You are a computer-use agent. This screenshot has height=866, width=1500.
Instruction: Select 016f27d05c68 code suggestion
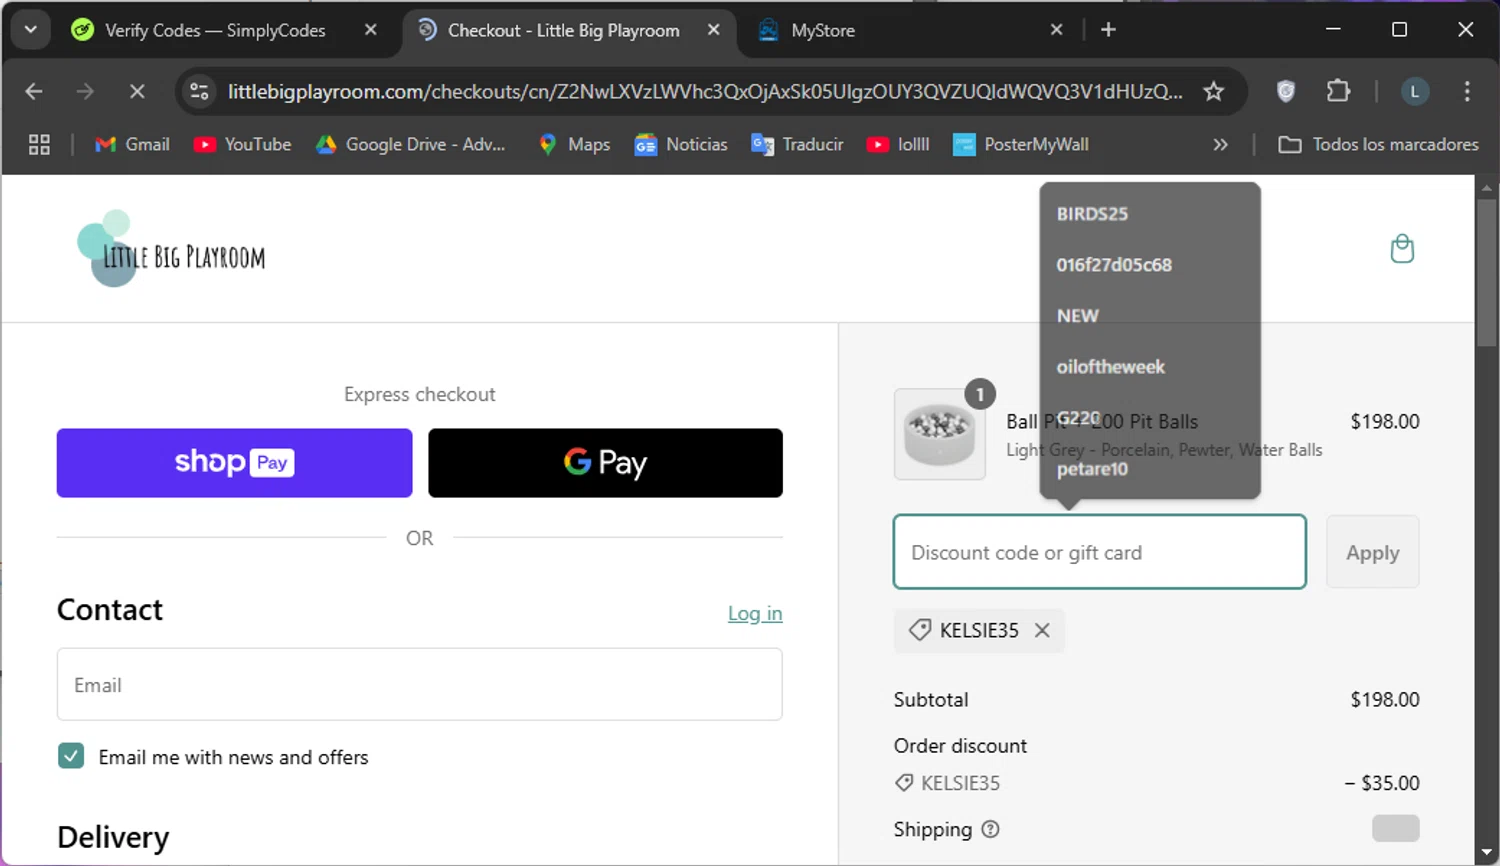pos(1114,265)
